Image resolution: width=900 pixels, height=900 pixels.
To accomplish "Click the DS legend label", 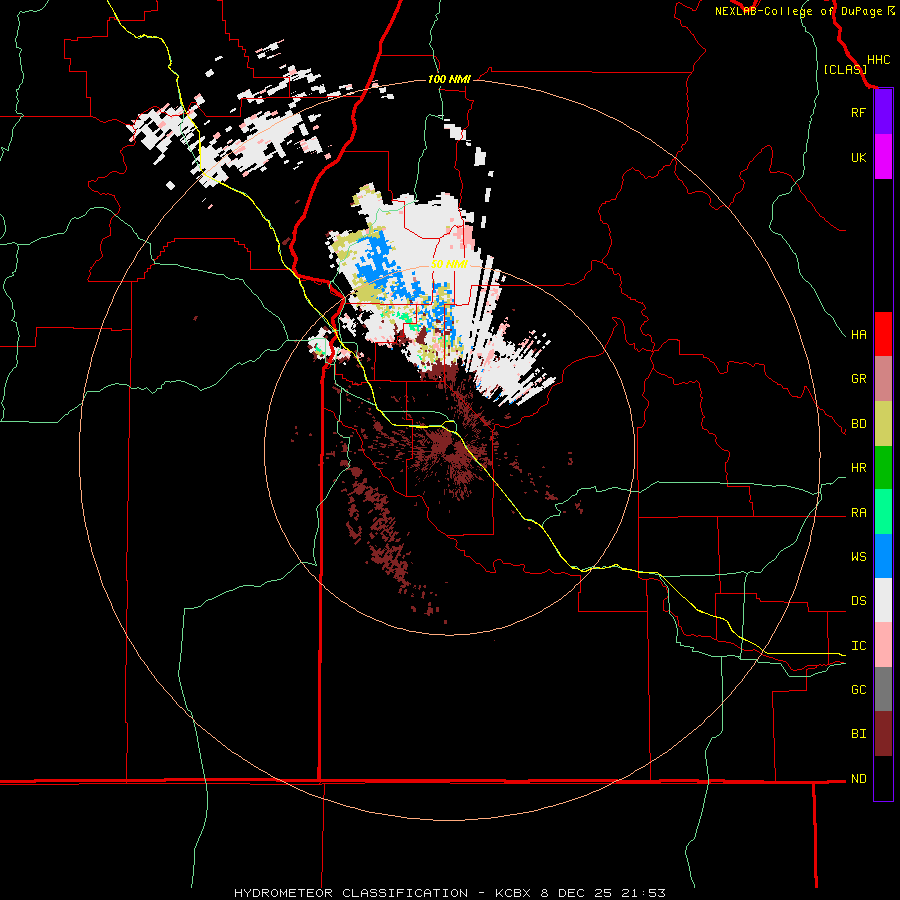I will pos(858,601).
